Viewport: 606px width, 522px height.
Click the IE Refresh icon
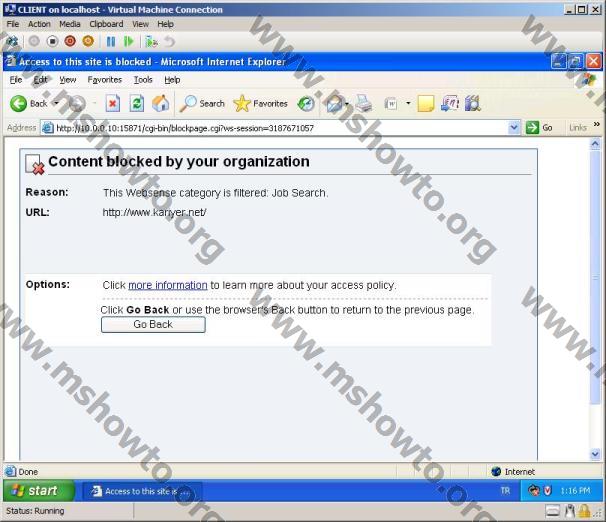click(x=136, y=104)
